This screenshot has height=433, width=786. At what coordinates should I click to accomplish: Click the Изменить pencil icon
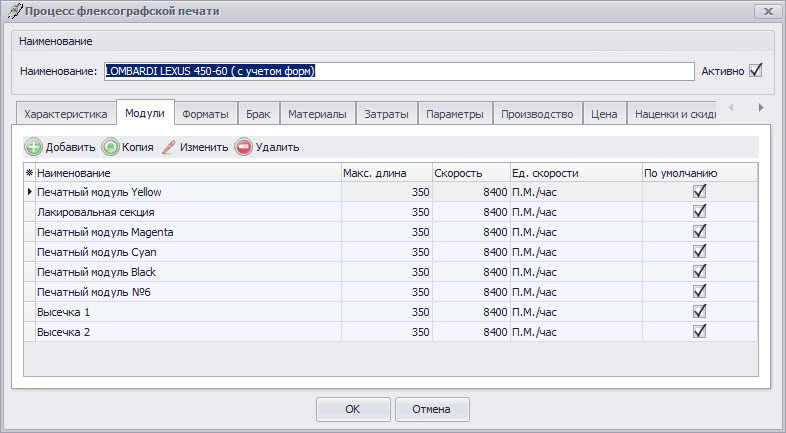coord(169,147)
